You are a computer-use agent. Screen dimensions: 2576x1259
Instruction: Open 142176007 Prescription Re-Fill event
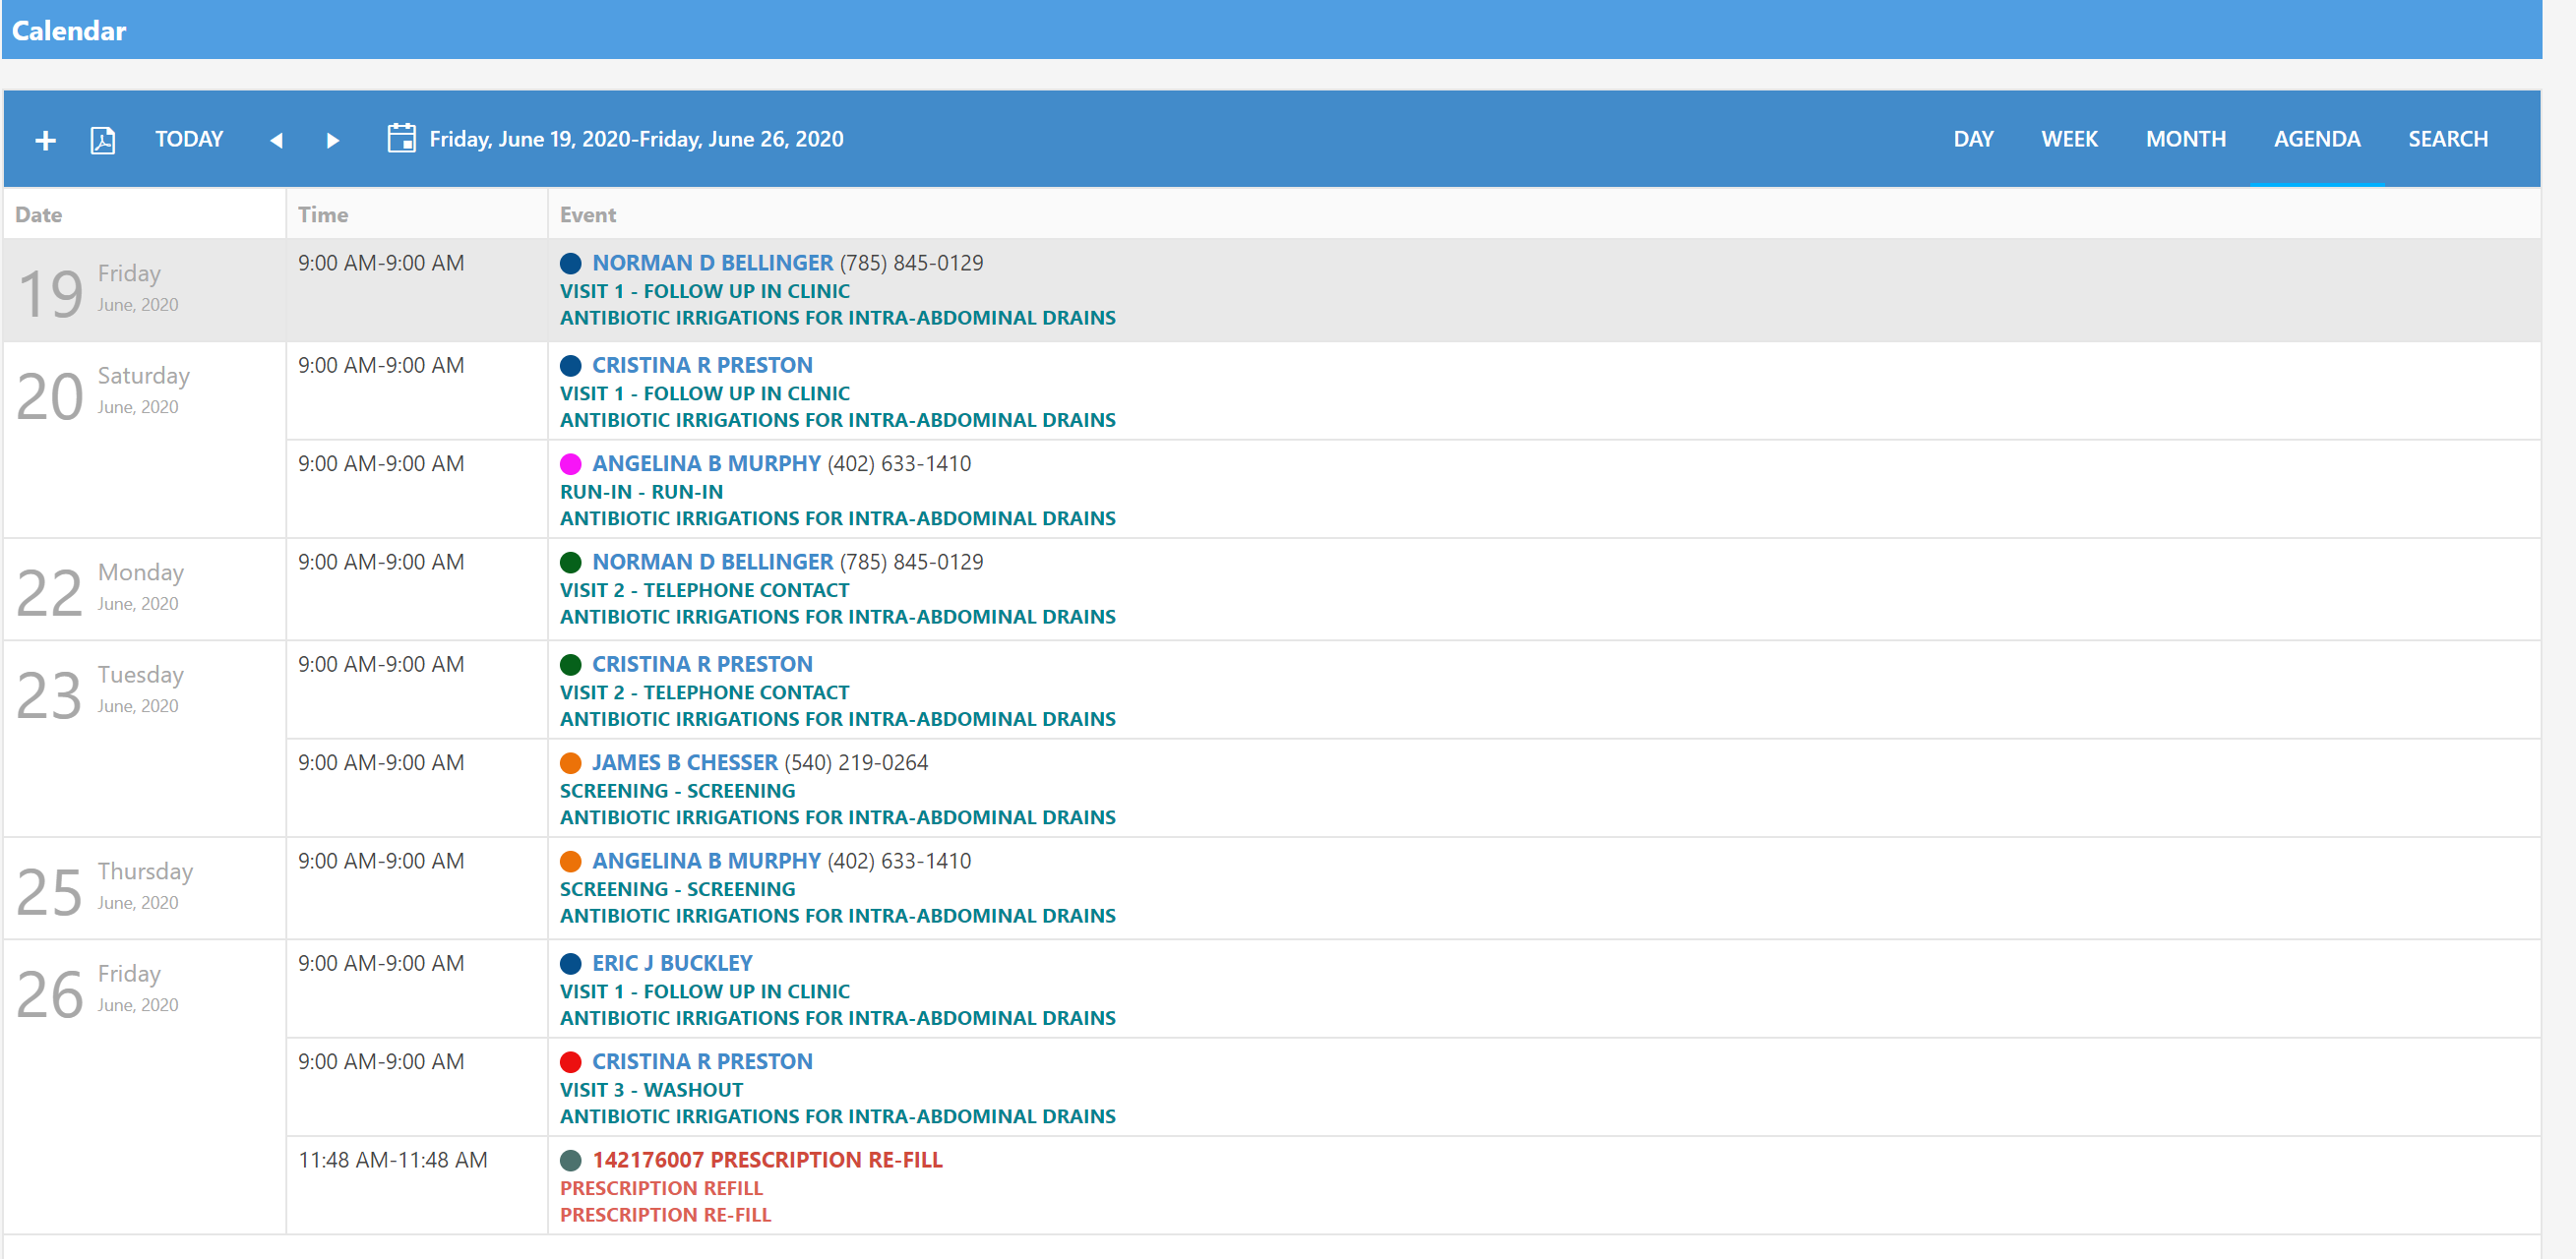point(767,1160)
